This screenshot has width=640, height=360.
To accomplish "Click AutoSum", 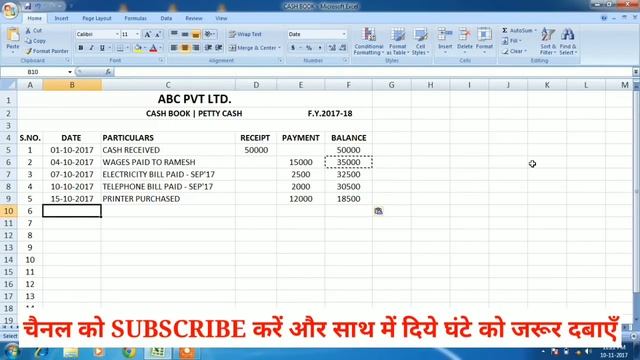I will click(x=519, y=31).
